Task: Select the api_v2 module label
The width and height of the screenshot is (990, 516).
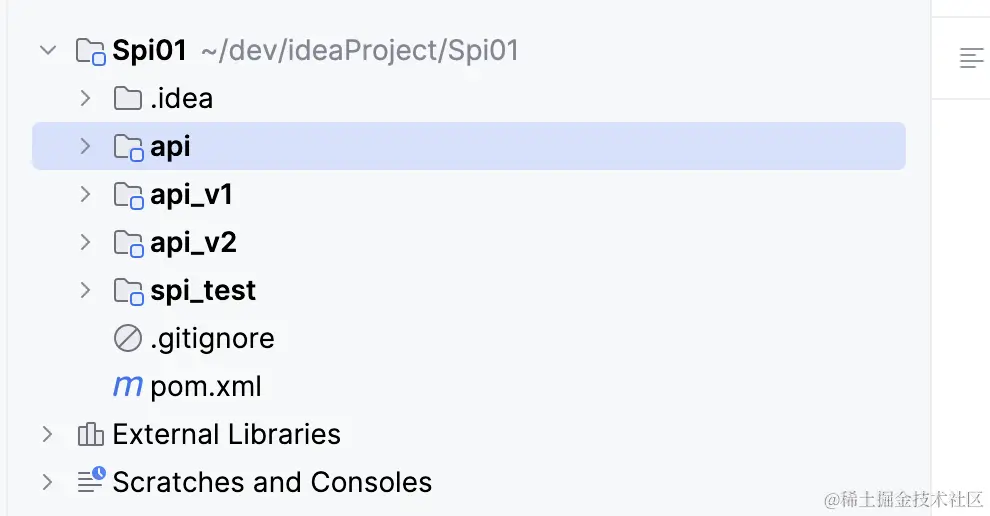Action: click(x=193, y=243)
